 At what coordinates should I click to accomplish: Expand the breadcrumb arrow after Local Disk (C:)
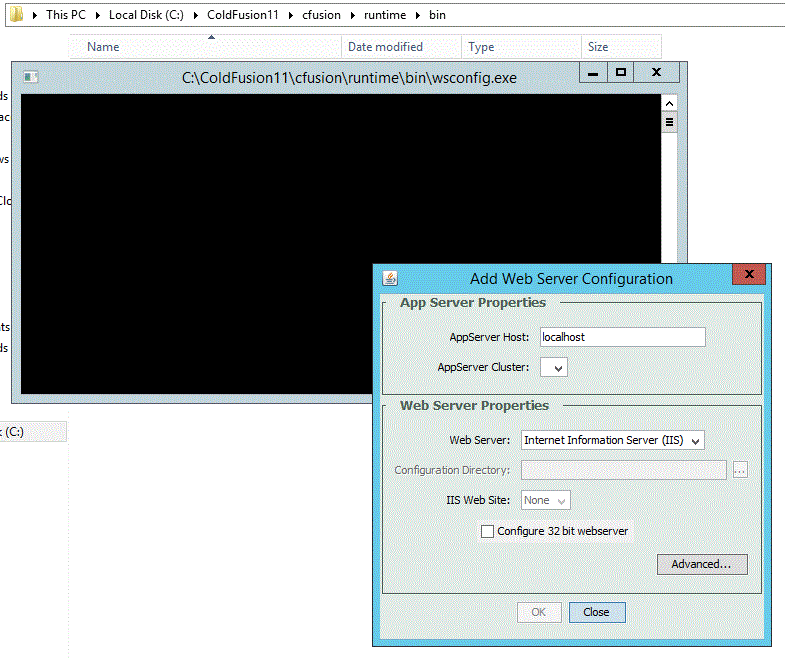[196, 16]
